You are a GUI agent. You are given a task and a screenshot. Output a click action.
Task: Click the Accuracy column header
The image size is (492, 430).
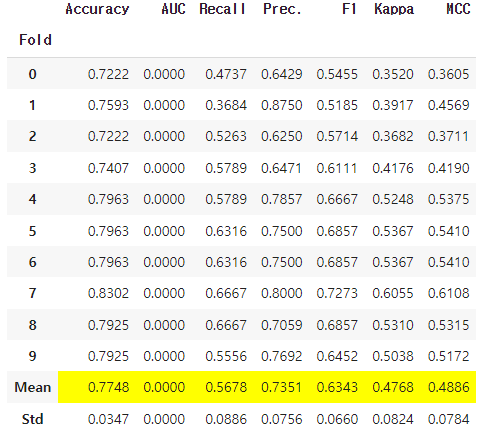pos(97,9)
